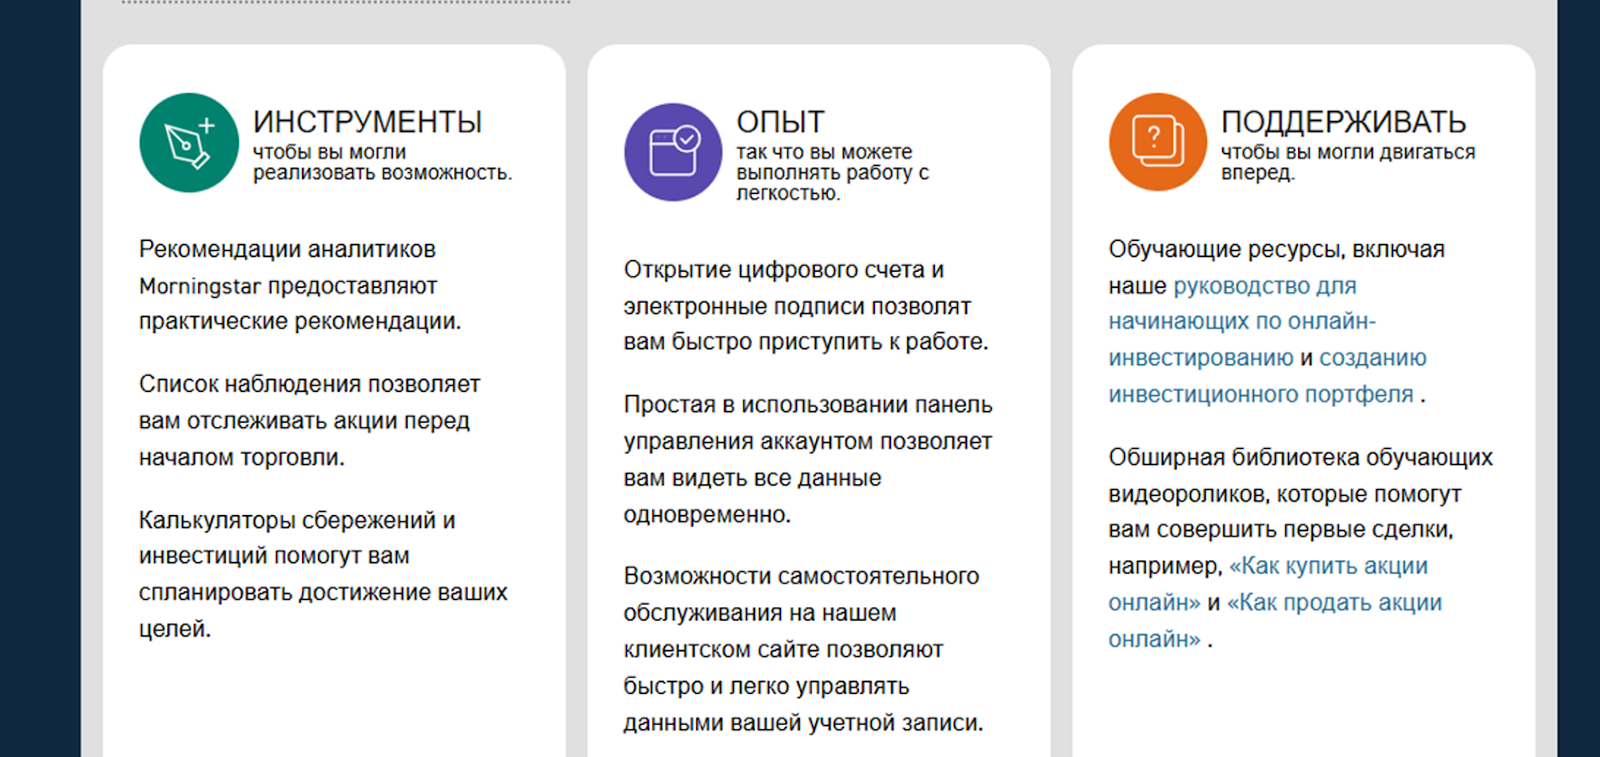Click the subtitle "чтобы вы могли двигаться вперед."

(1348, 162)
